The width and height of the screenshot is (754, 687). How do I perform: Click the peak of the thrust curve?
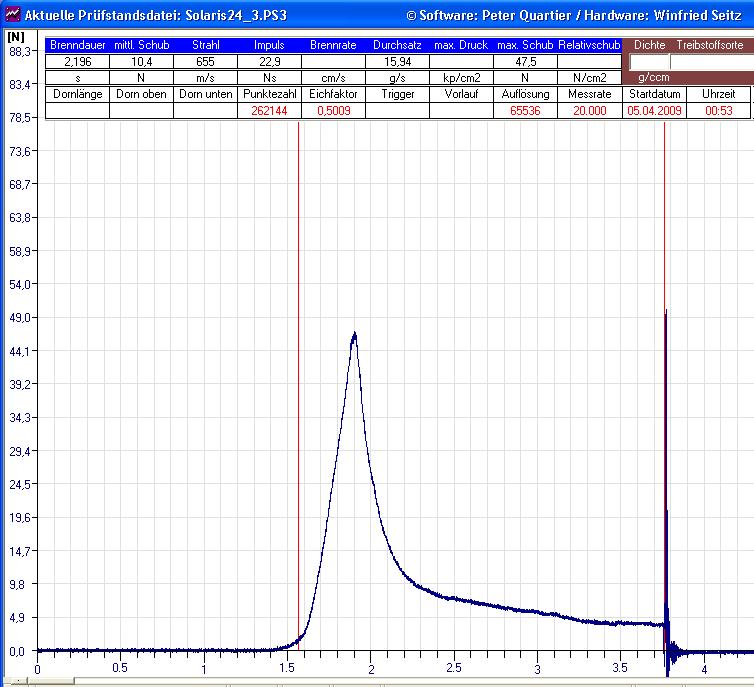pyautogui.click(x=354, y=334)
